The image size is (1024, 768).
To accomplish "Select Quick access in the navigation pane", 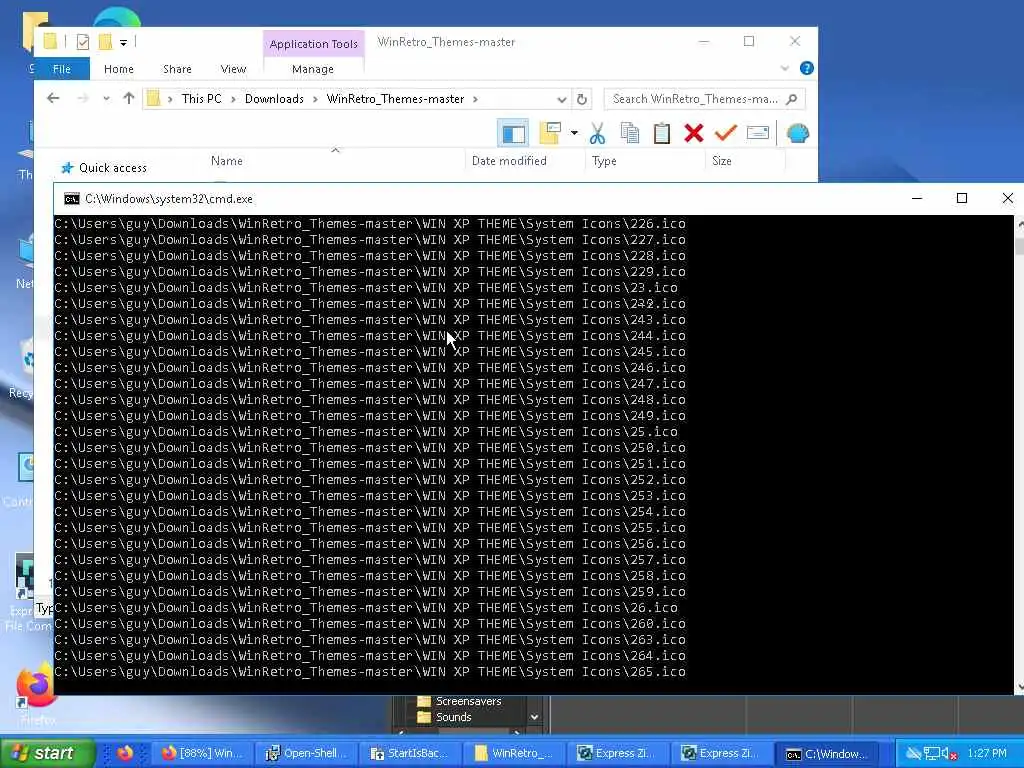I will click(104, 168).
